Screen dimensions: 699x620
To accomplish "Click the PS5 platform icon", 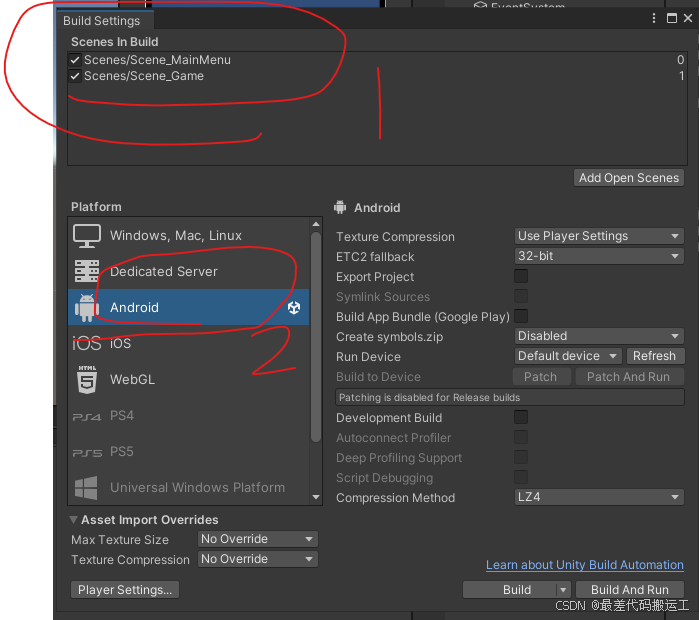I will 87,453.
